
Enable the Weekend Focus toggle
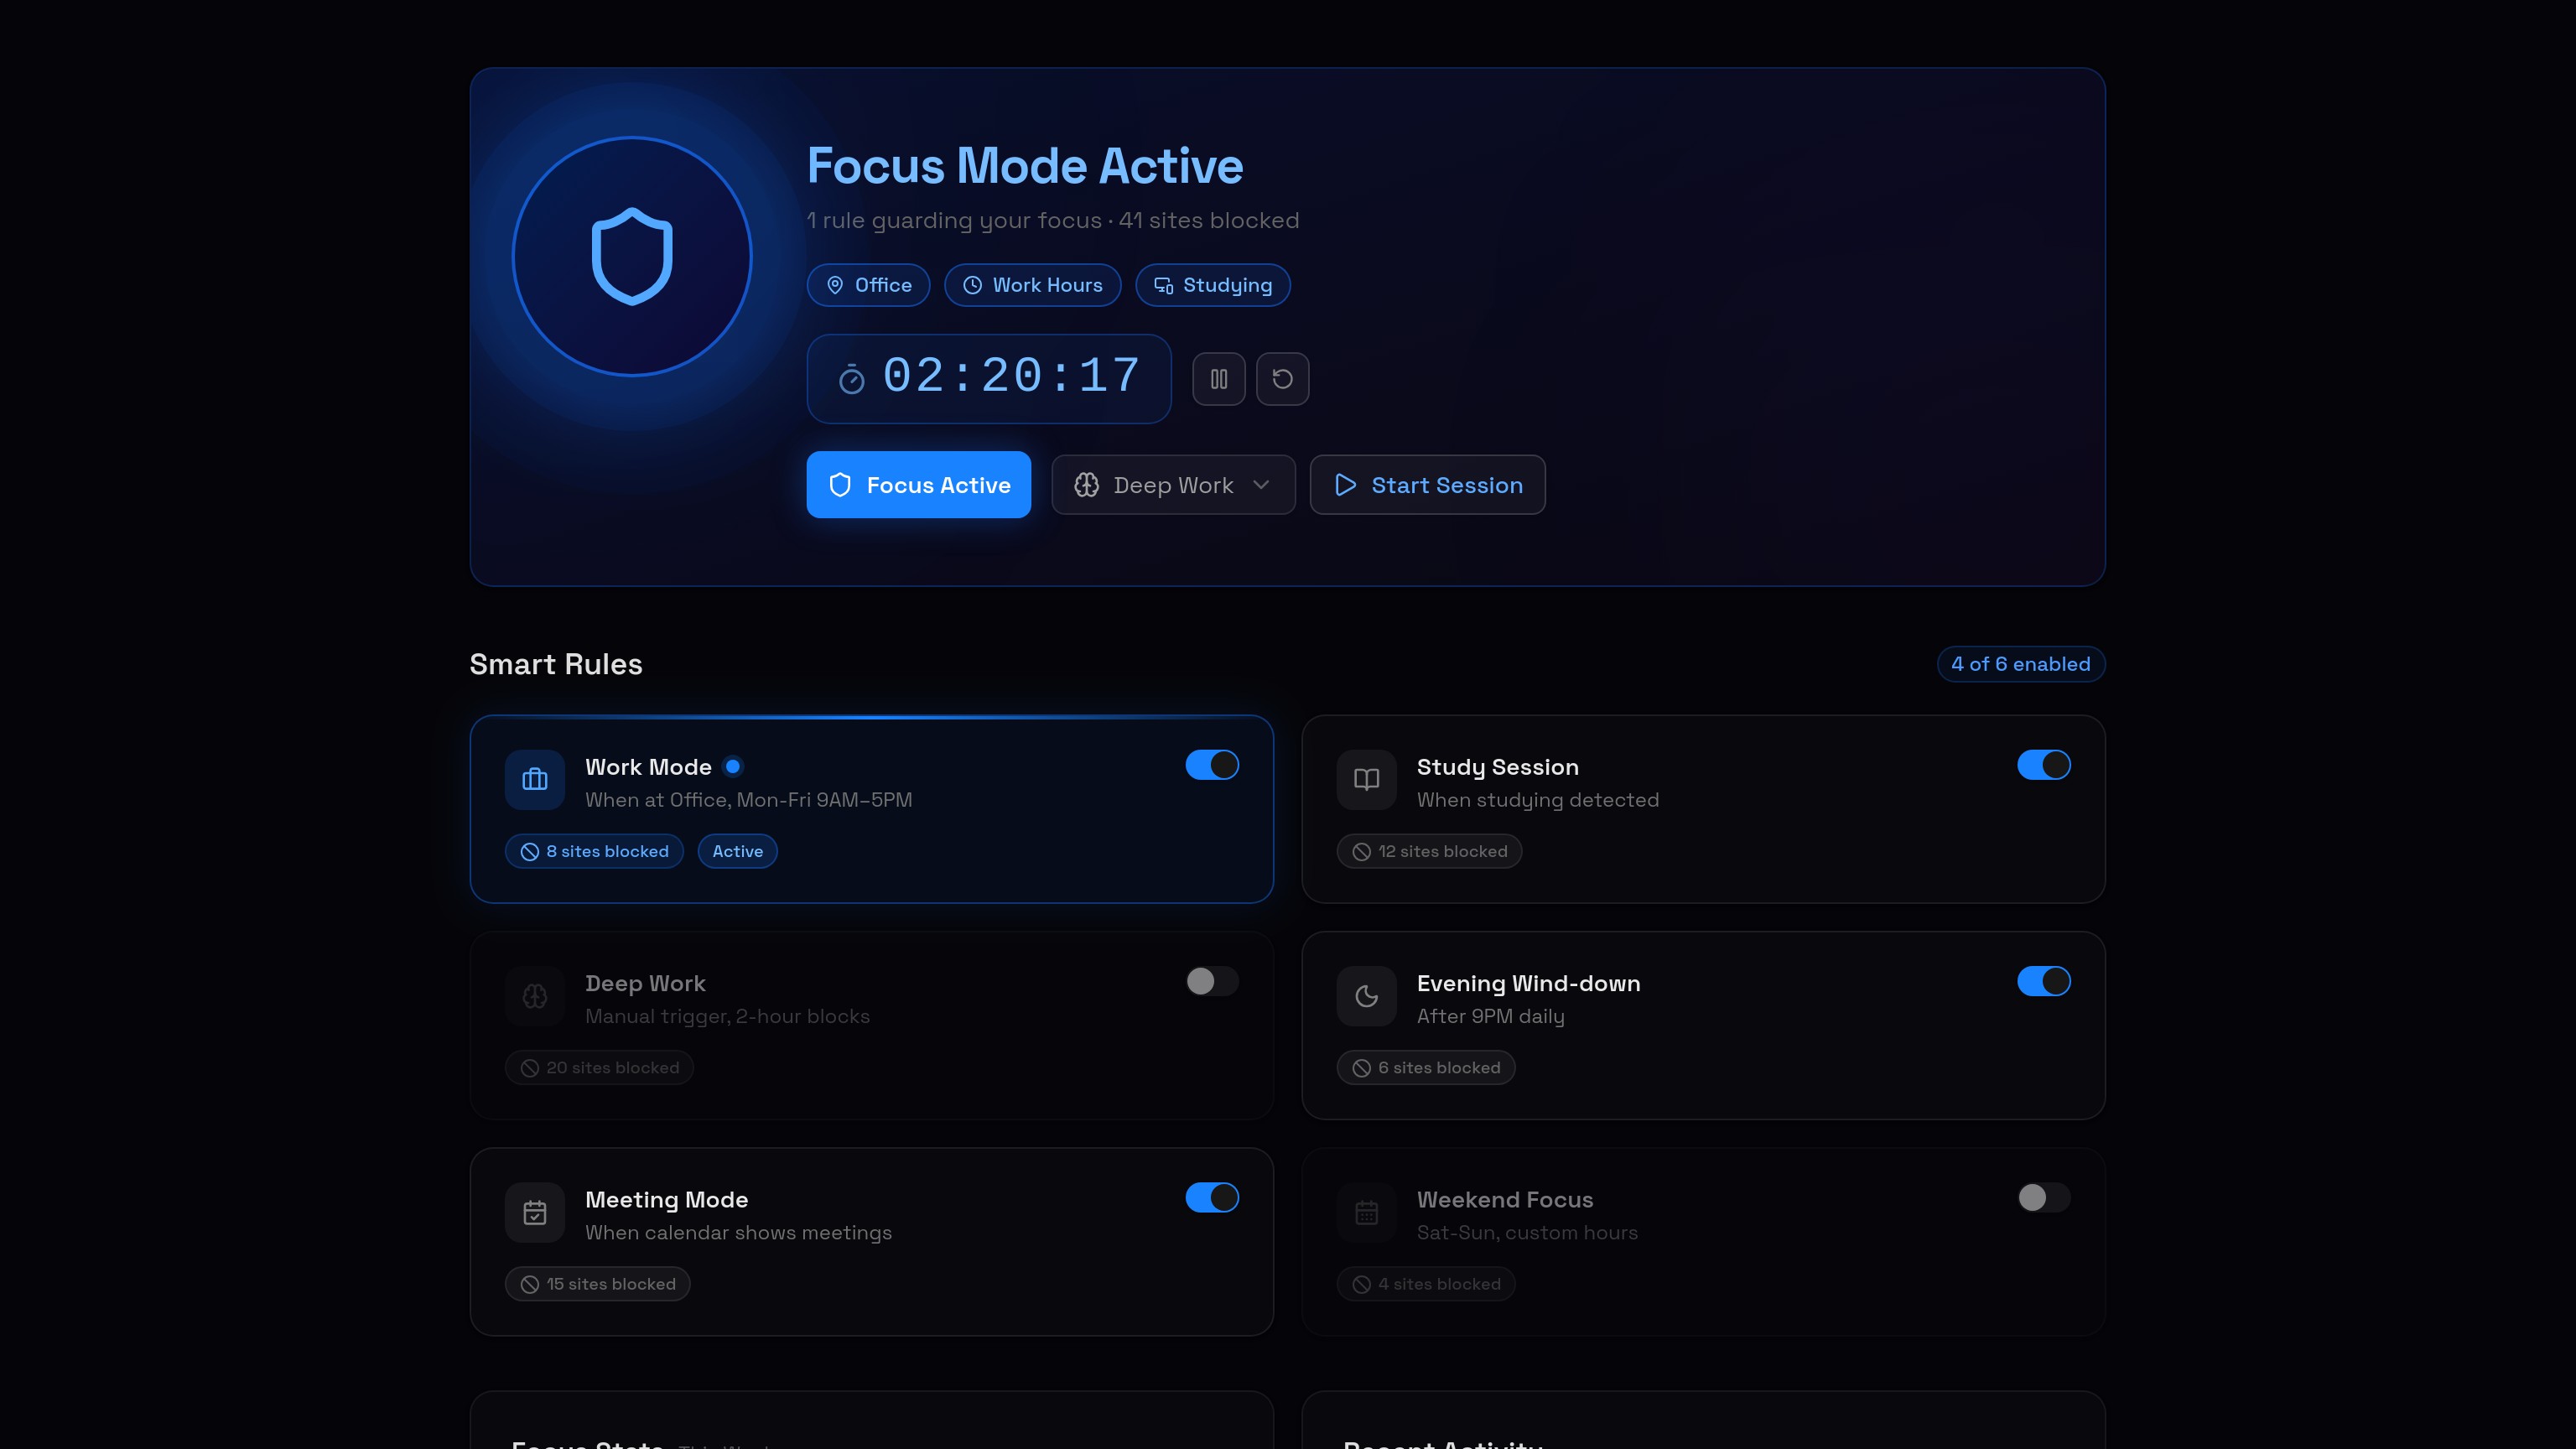(x=2043, y=1197)
